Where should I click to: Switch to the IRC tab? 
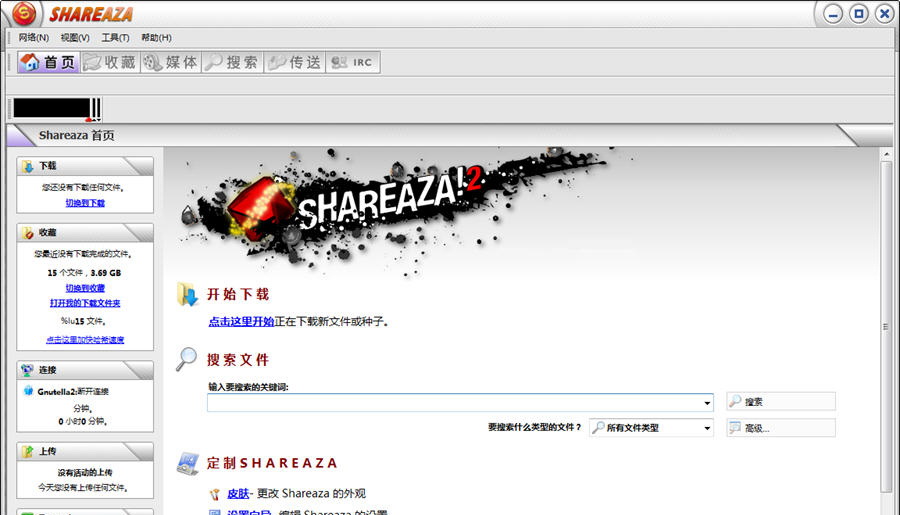352,62
